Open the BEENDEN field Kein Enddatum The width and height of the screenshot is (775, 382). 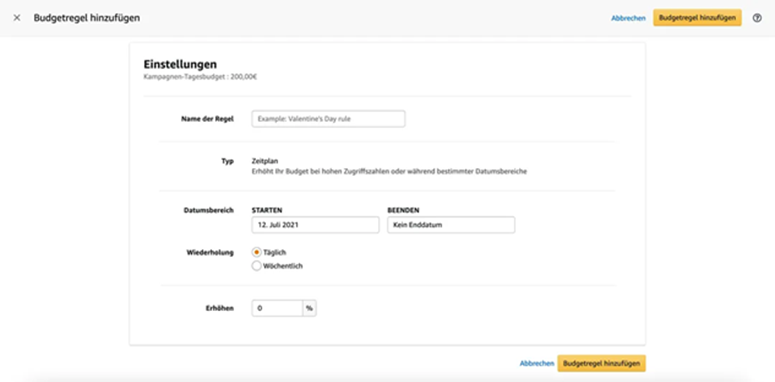tap(451, 225)
